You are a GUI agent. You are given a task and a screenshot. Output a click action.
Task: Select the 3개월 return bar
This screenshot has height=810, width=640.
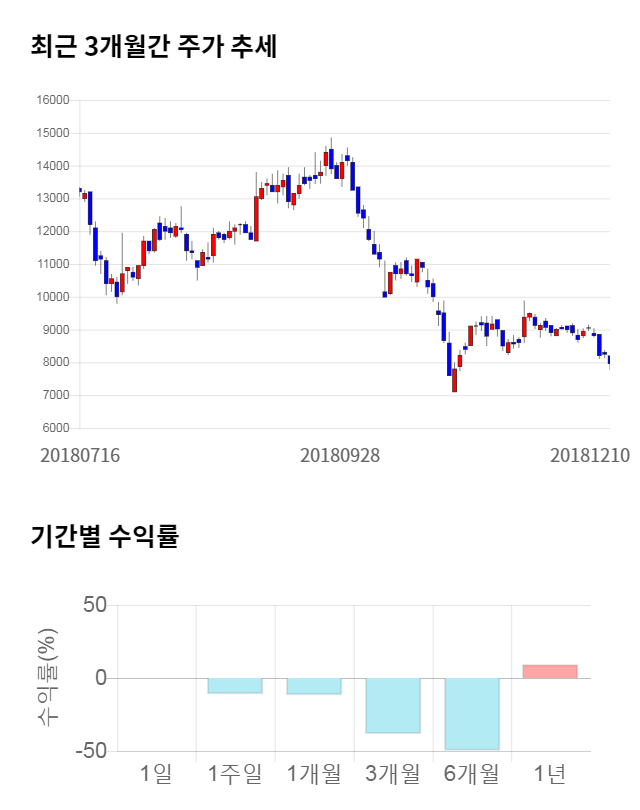tap(393, 705)
